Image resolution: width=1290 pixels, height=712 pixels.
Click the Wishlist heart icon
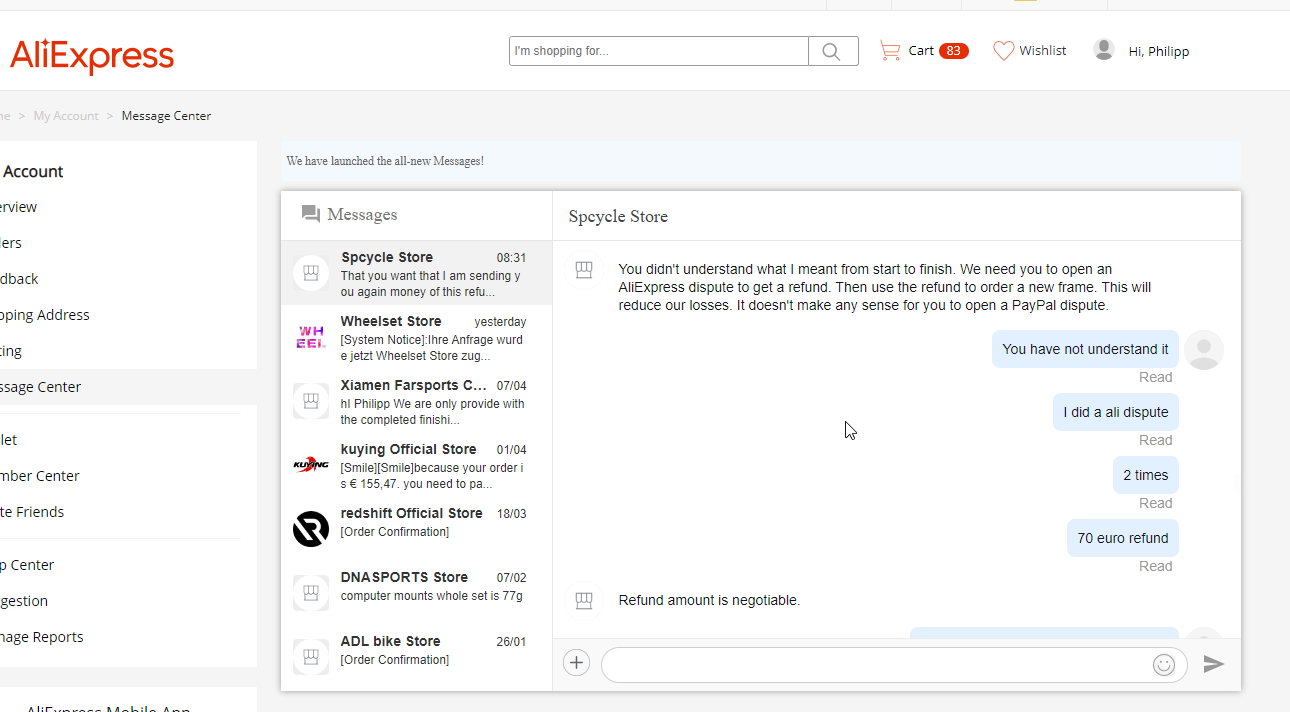[x=1003, y=51]
